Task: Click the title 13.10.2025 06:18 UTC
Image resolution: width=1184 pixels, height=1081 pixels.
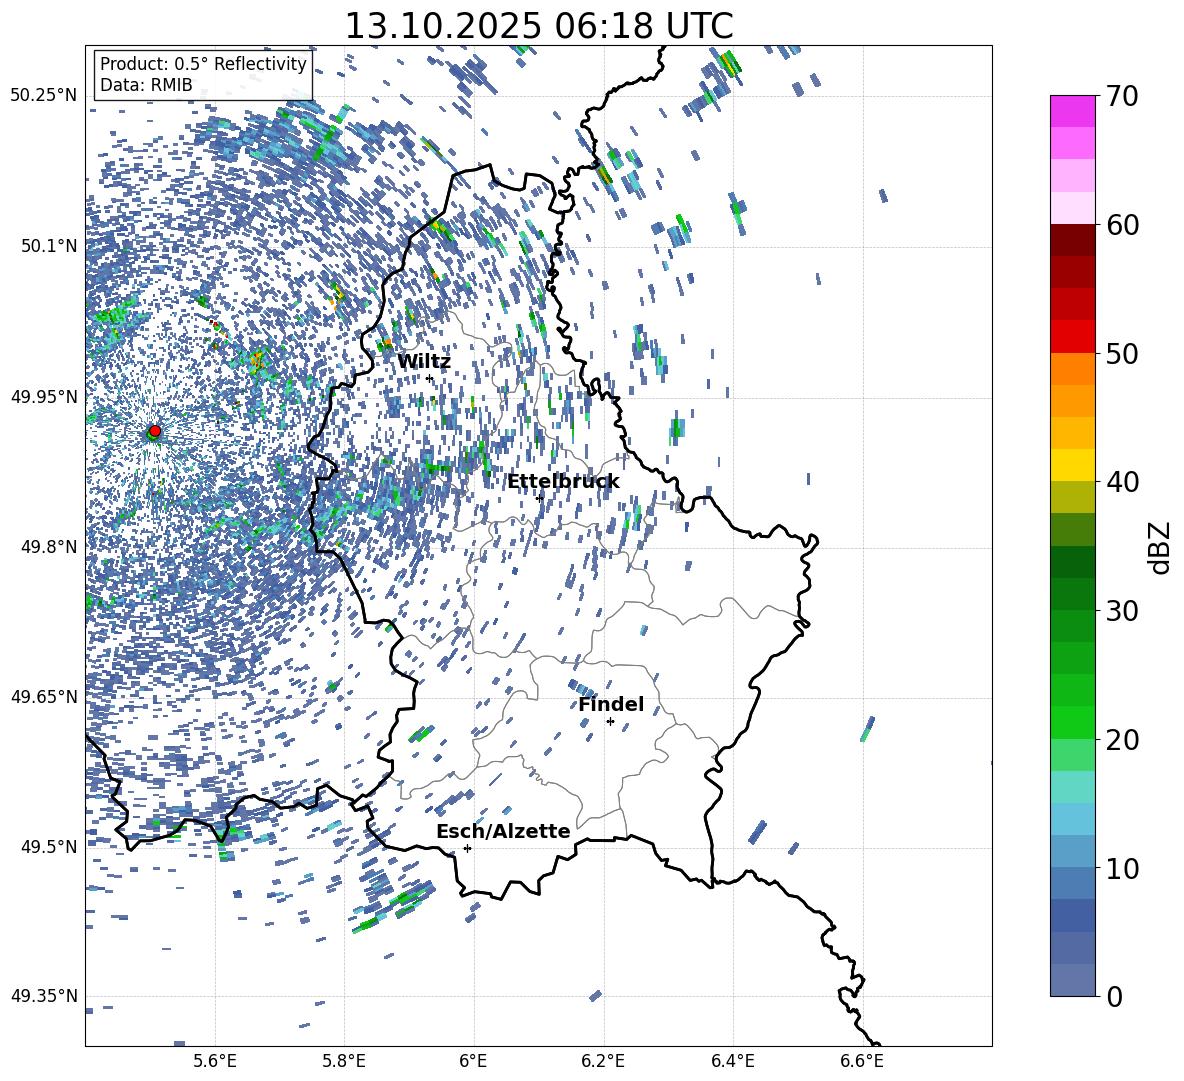Action: click(539, 26)
